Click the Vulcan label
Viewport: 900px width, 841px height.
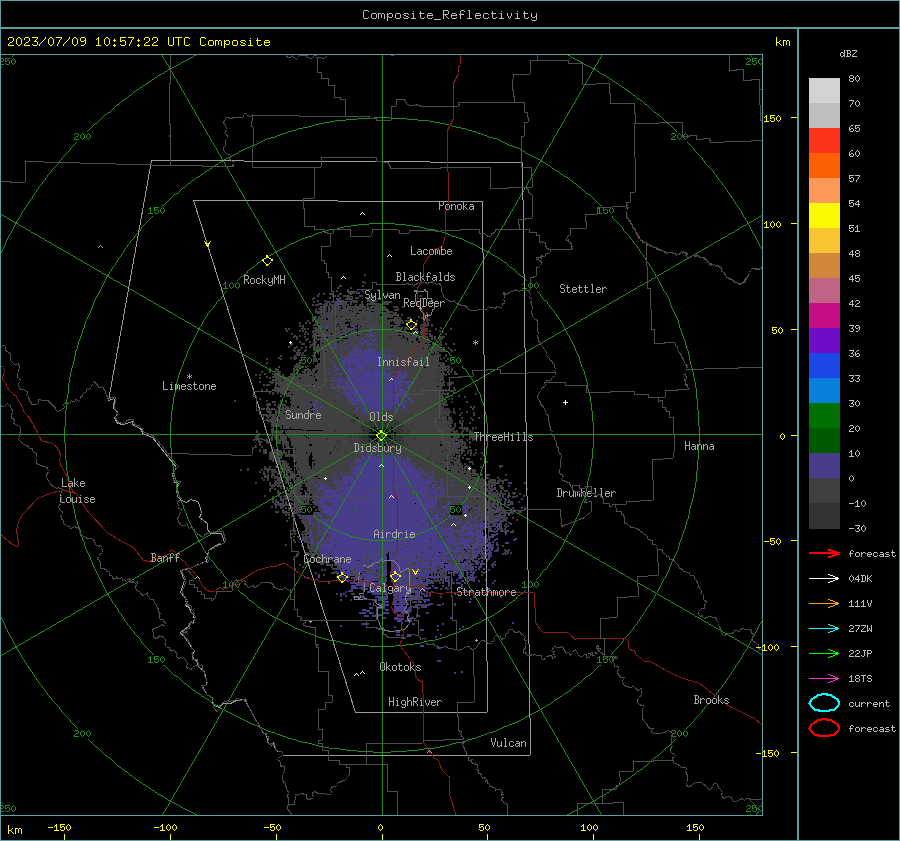[508, 743]
